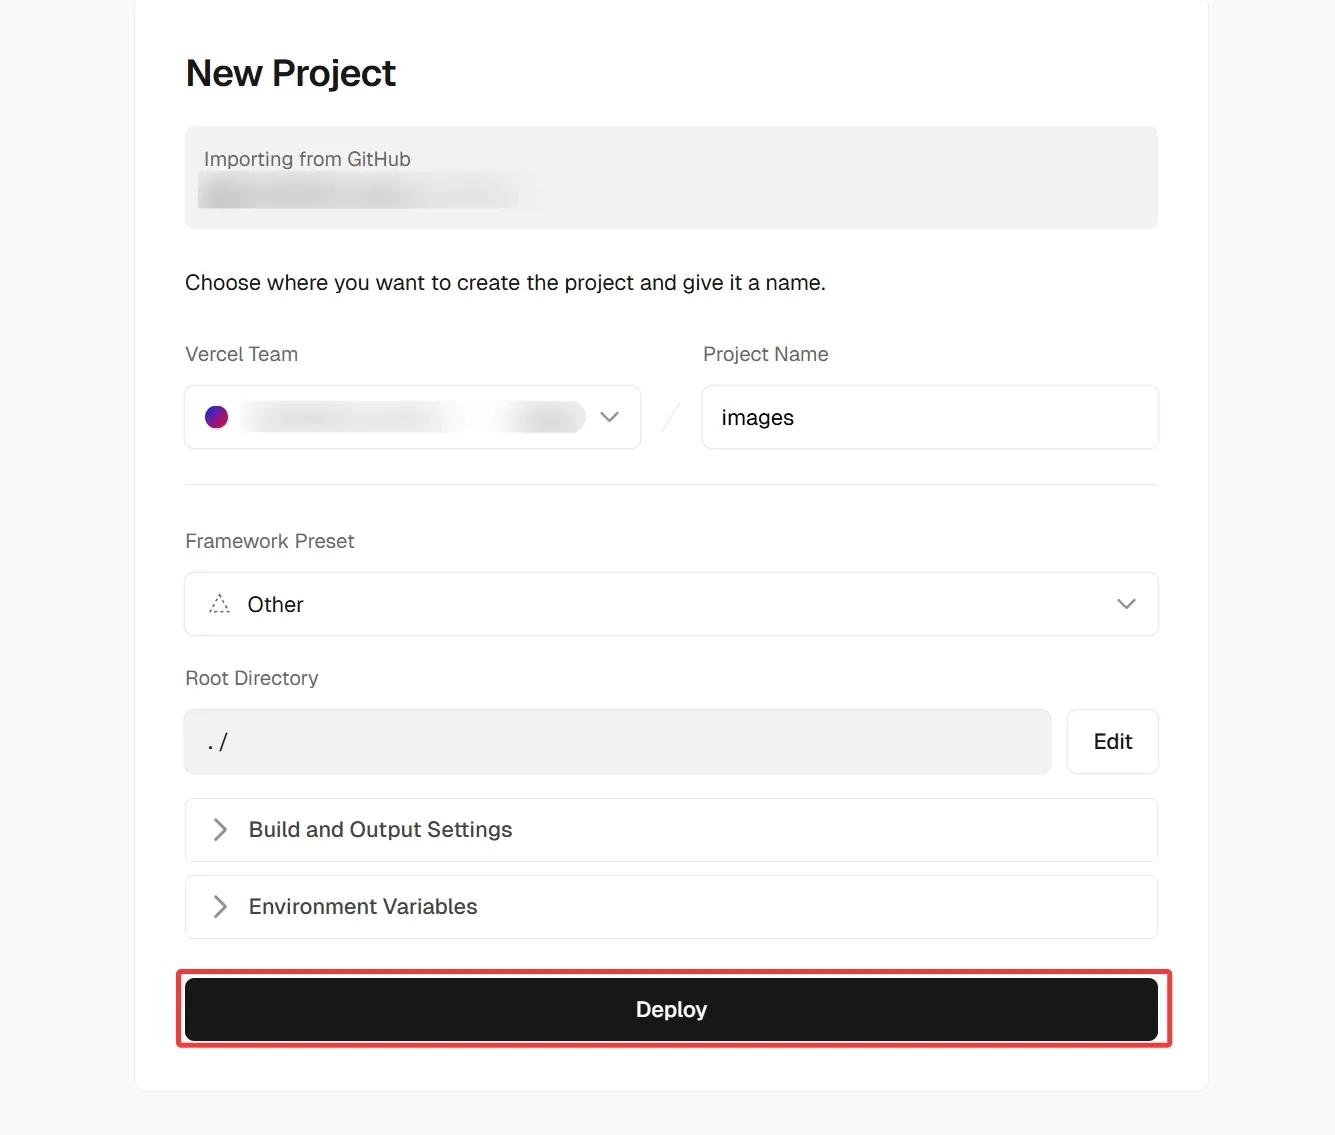This screenshot has height=1135, width=1335.
Task: Expand Build and Output Settings using its chevron
Action: (x=220, y=830)
